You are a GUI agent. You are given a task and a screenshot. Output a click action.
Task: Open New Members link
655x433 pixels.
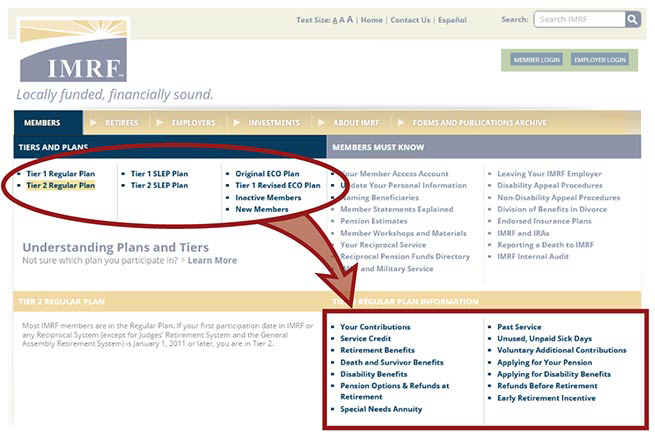pyautogui.click(x=262, y=209)
